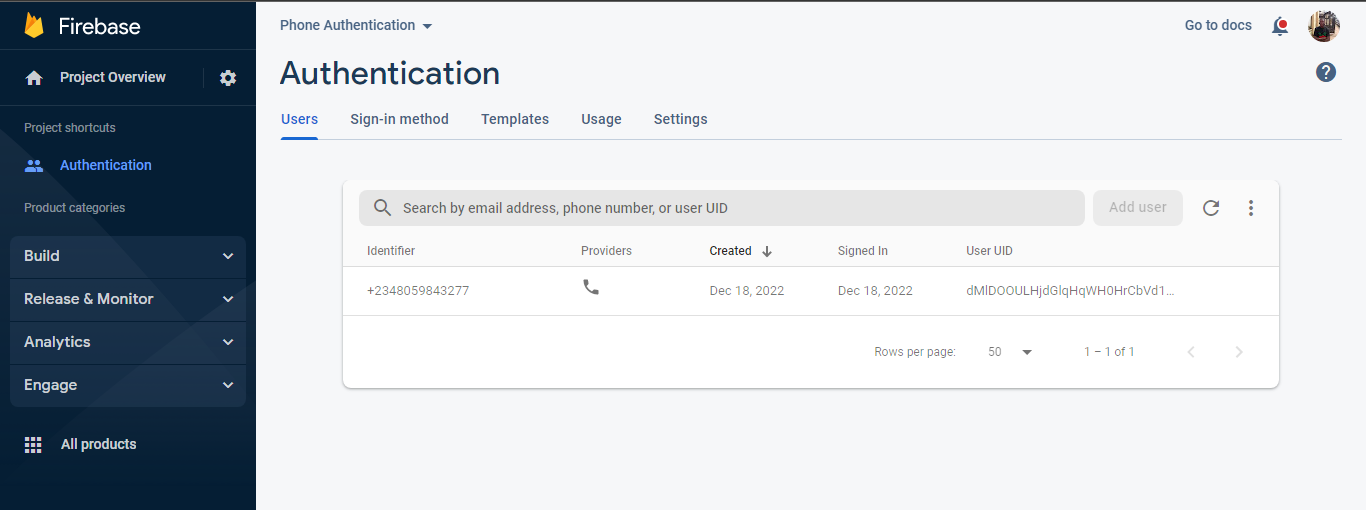Open Project Overview home icon

pyautogui.click(x=34, y=78)
